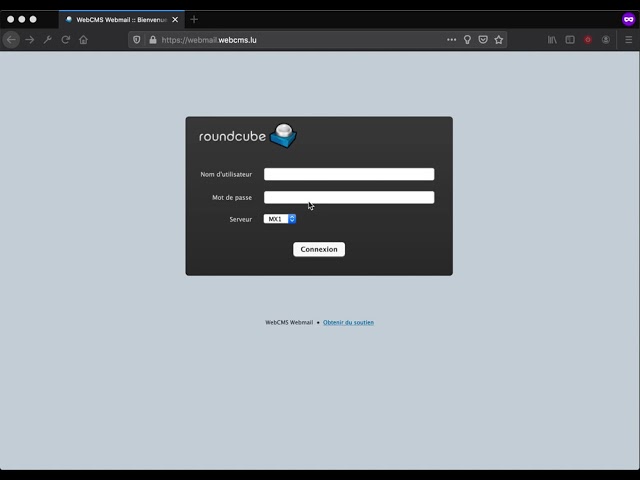Go back with the browser back arrow
The height and width of the screenshot is (480, 640).
tap(11, 40)
